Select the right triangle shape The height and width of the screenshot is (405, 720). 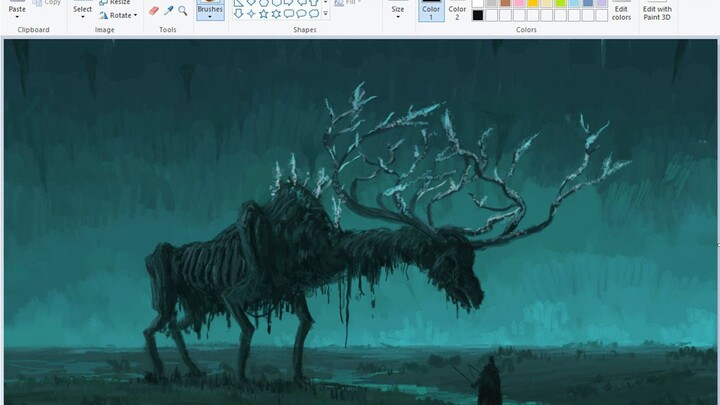(x=238, y=2)
